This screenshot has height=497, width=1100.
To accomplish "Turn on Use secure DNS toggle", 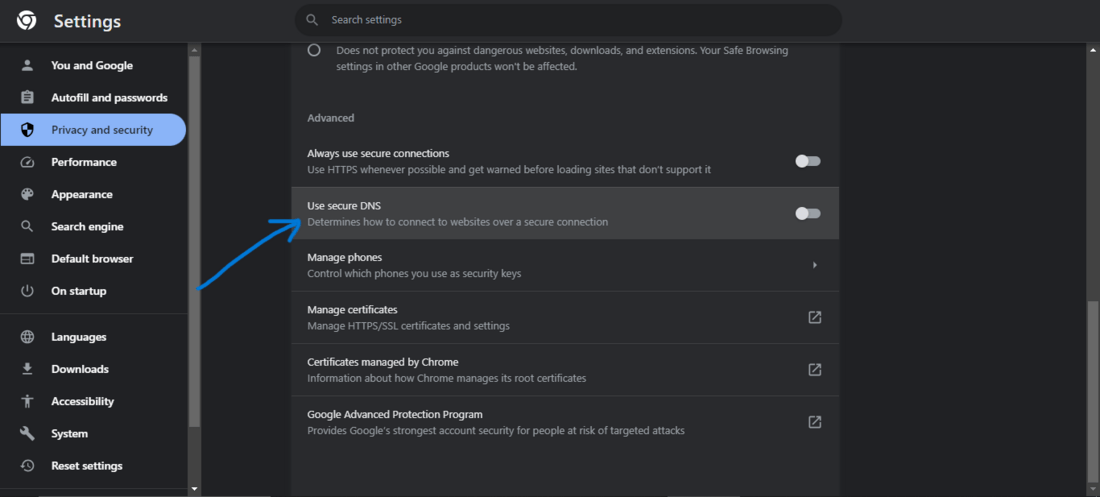I will click(x=807, y=213).
